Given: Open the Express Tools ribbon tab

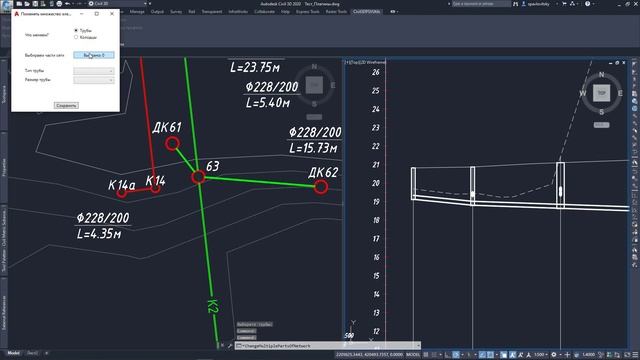Looking at the screenshot, I should pyautogui.click(x=307, y=12).
